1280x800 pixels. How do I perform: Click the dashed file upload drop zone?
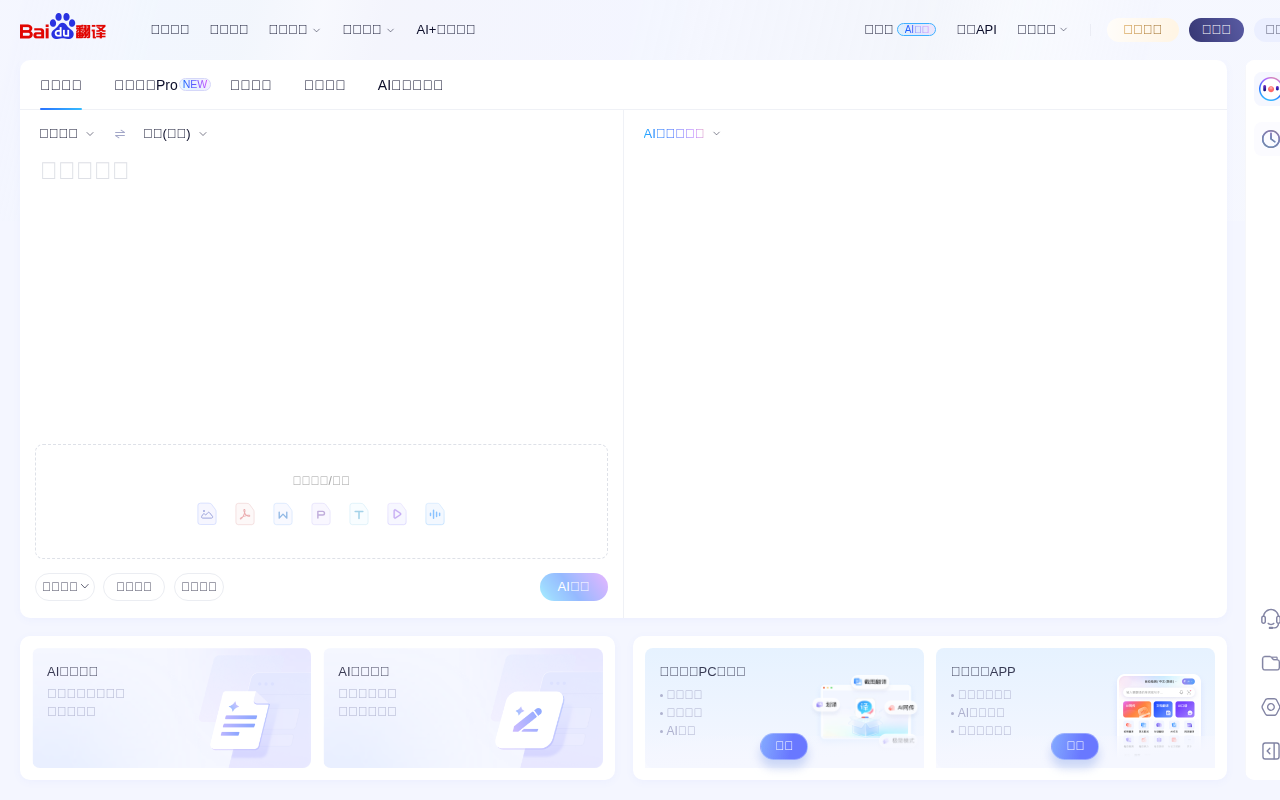(x=321, y=502)
